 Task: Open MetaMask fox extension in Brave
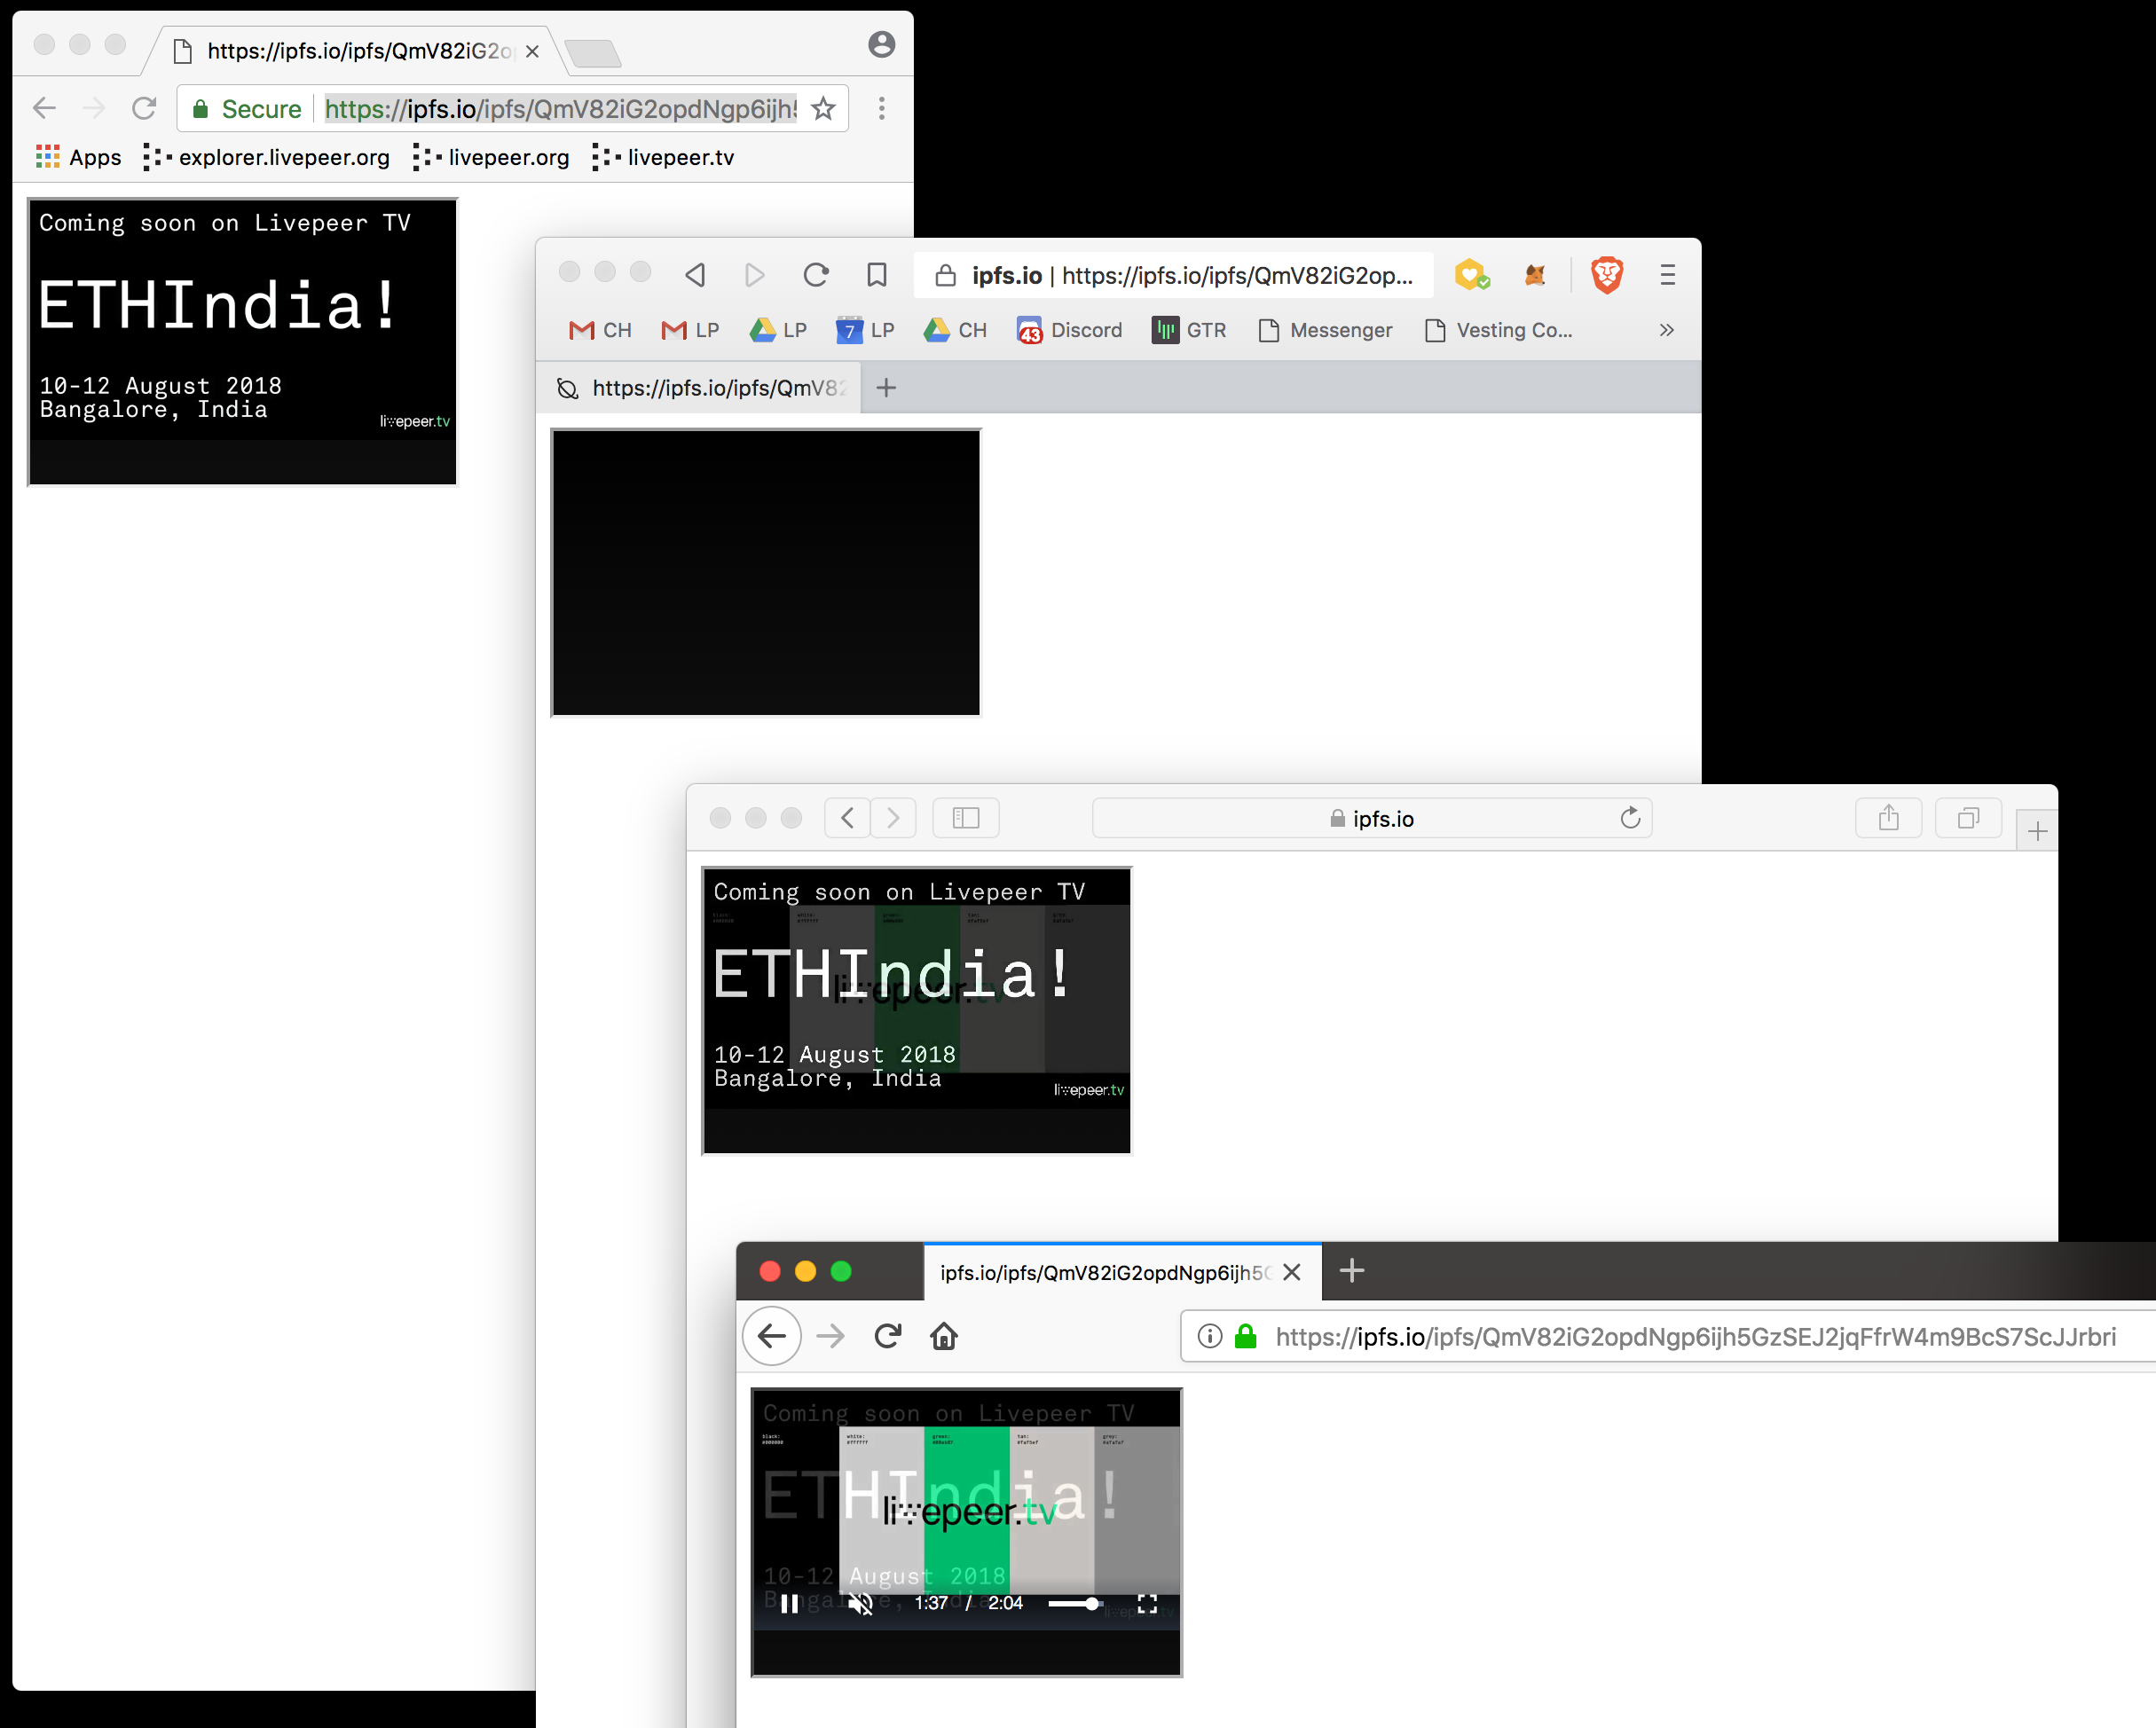[1535, 274]
